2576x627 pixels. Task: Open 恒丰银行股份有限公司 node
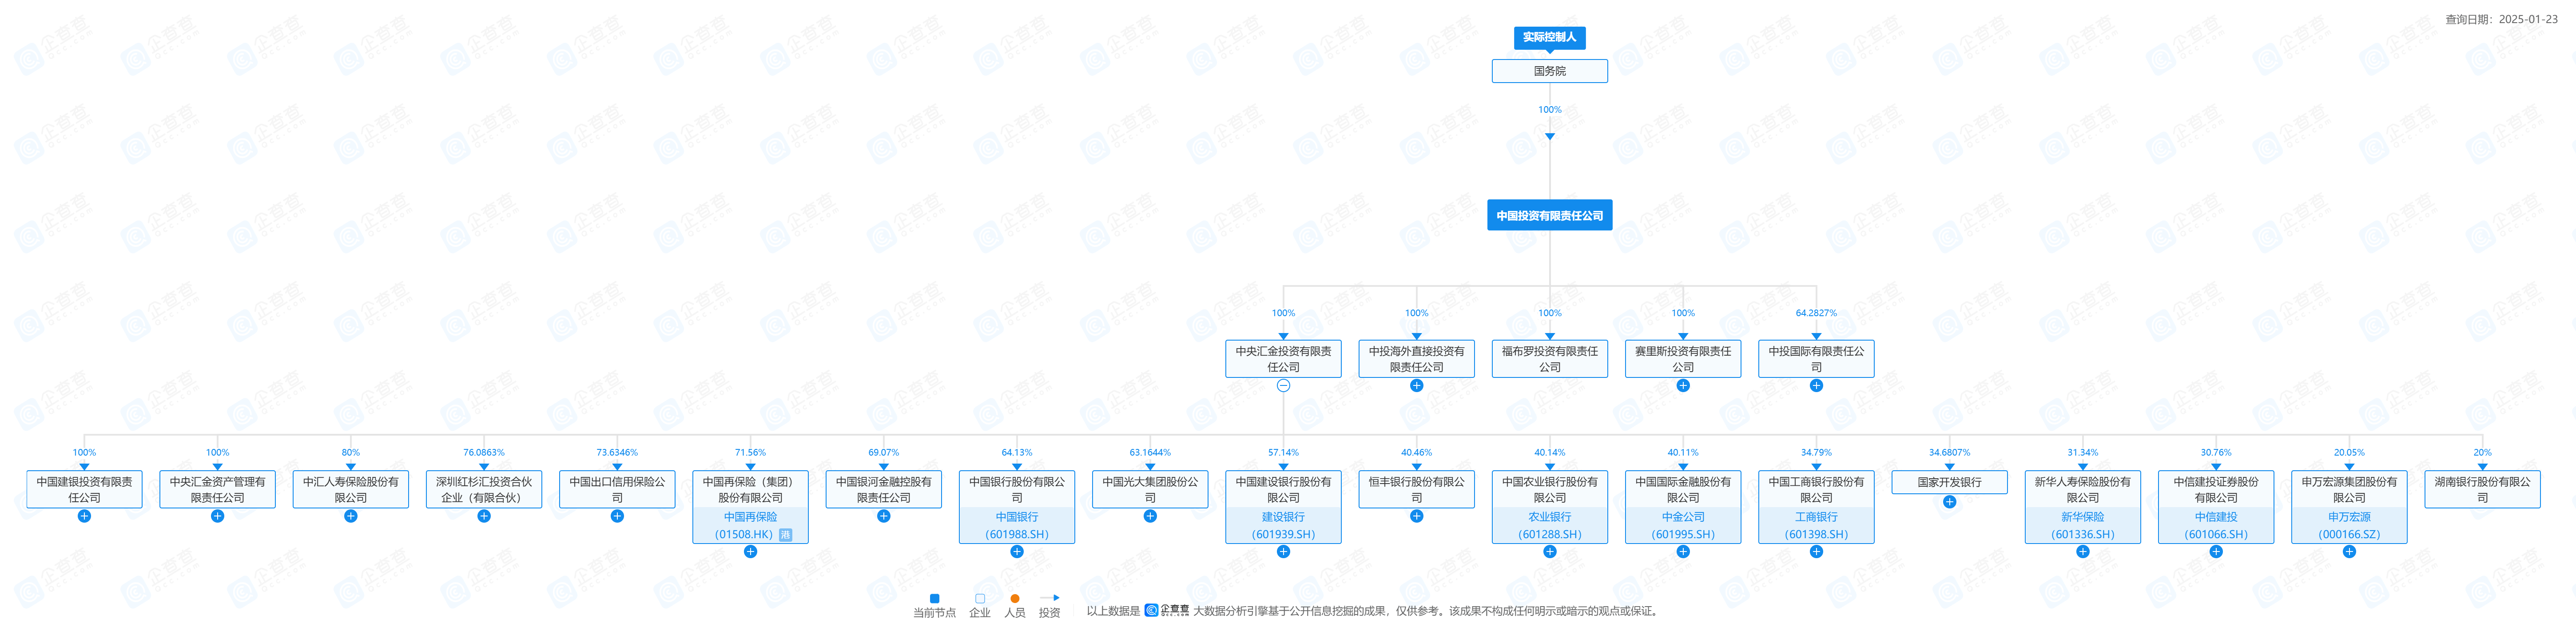[x=1416, y=489]
